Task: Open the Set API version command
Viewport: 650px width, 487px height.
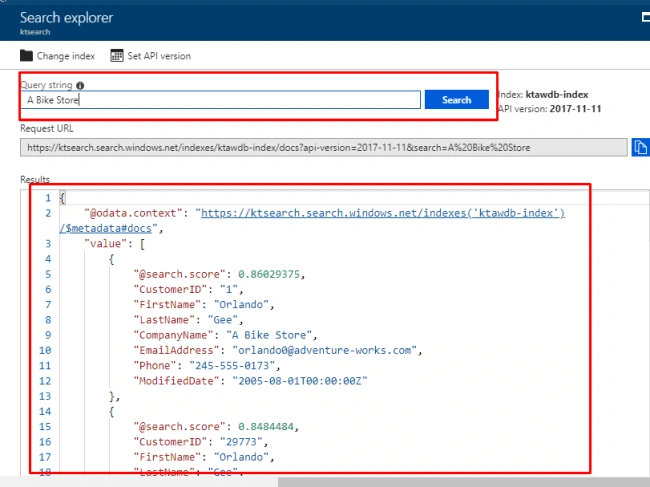Action: (150, 56)
